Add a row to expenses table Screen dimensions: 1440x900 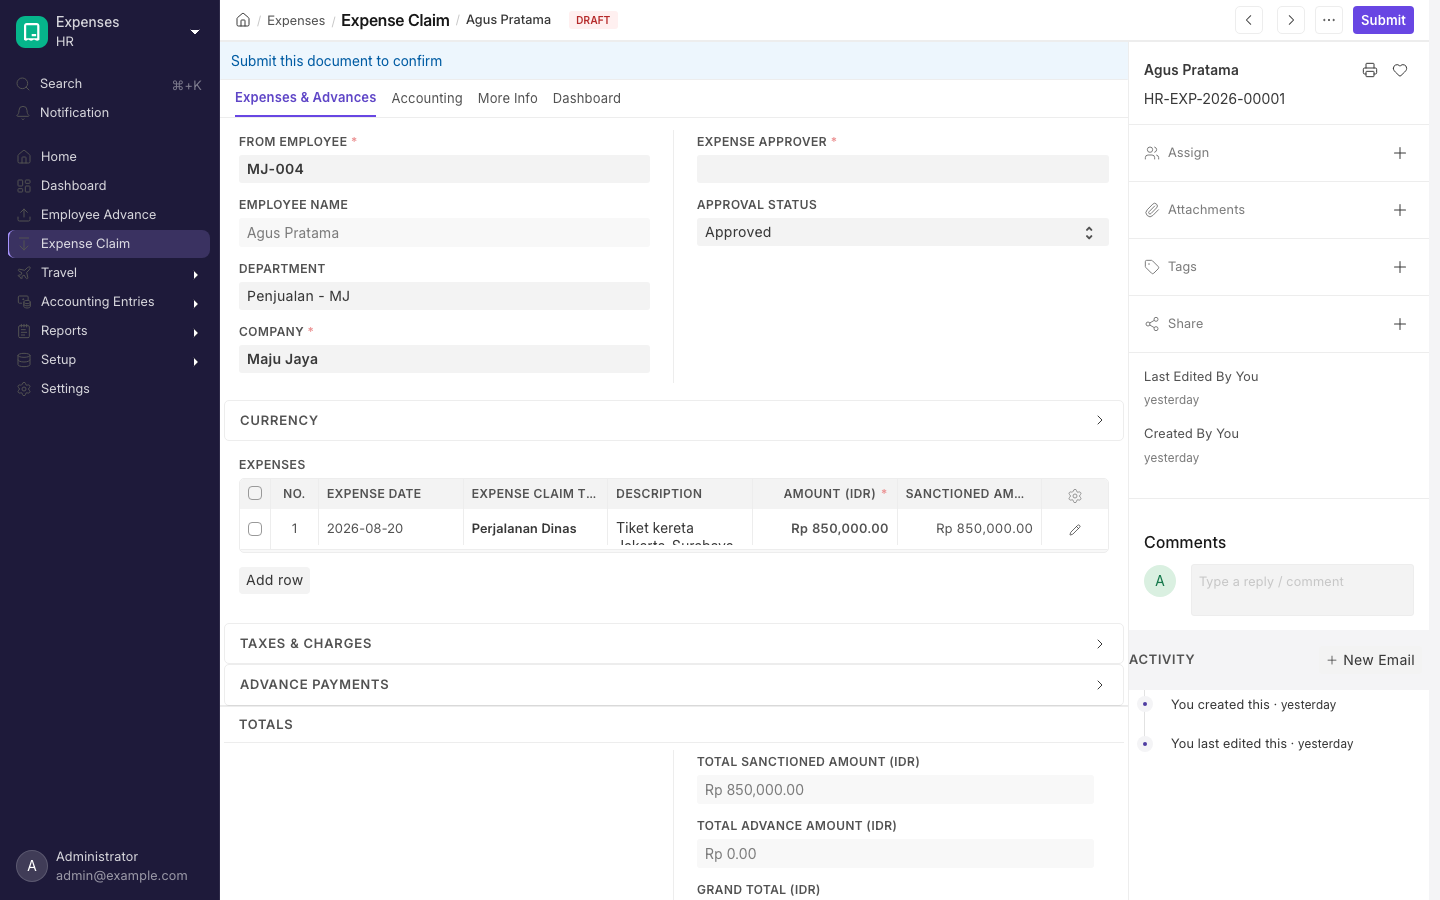click(x=274, y=580)
